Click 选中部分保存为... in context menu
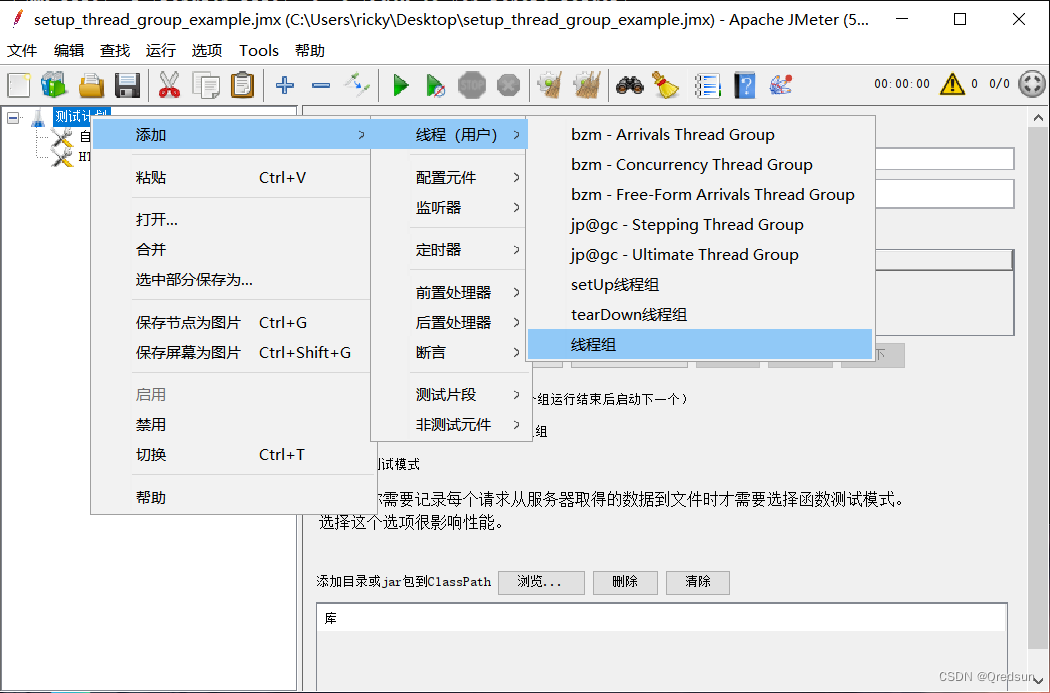Image resolution: width=1050 pixels, height=693 pixels. click(231, 280)
